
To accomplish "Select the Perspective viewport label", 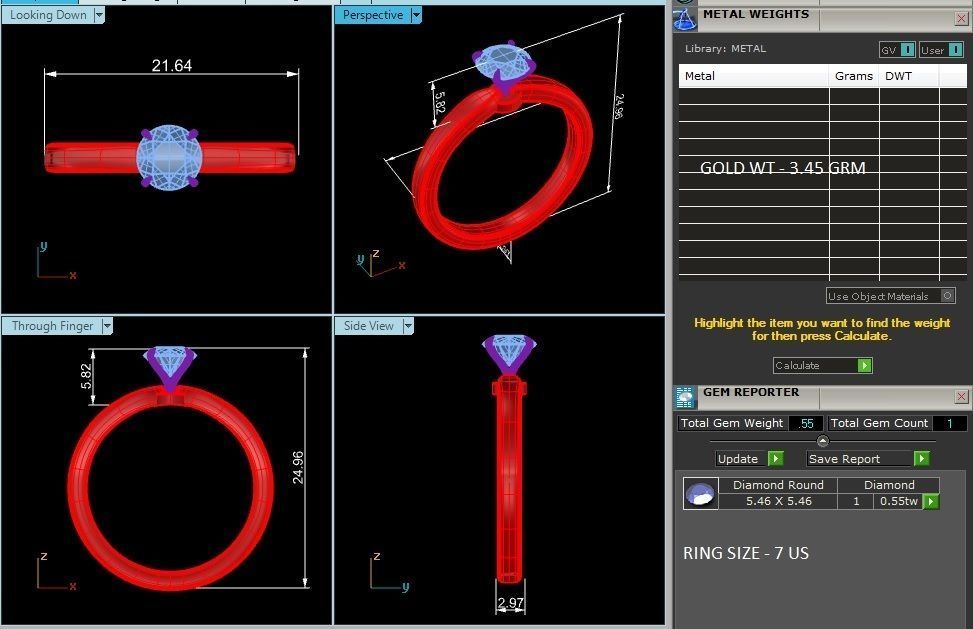I will point(373,15).
